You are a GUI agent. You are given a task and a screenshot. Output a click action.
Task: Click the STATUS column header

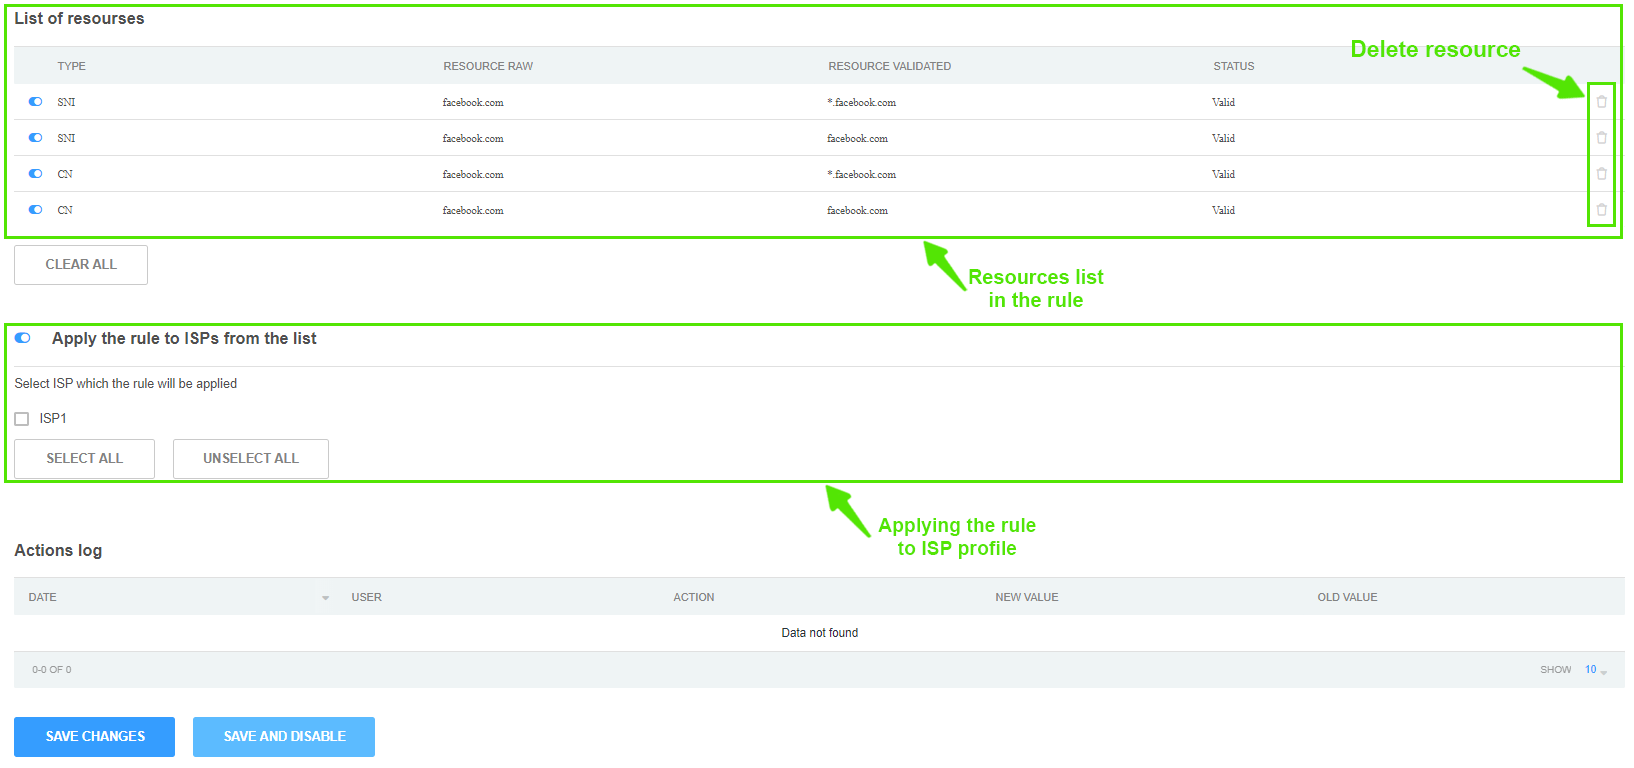(x=1233, y=66)
